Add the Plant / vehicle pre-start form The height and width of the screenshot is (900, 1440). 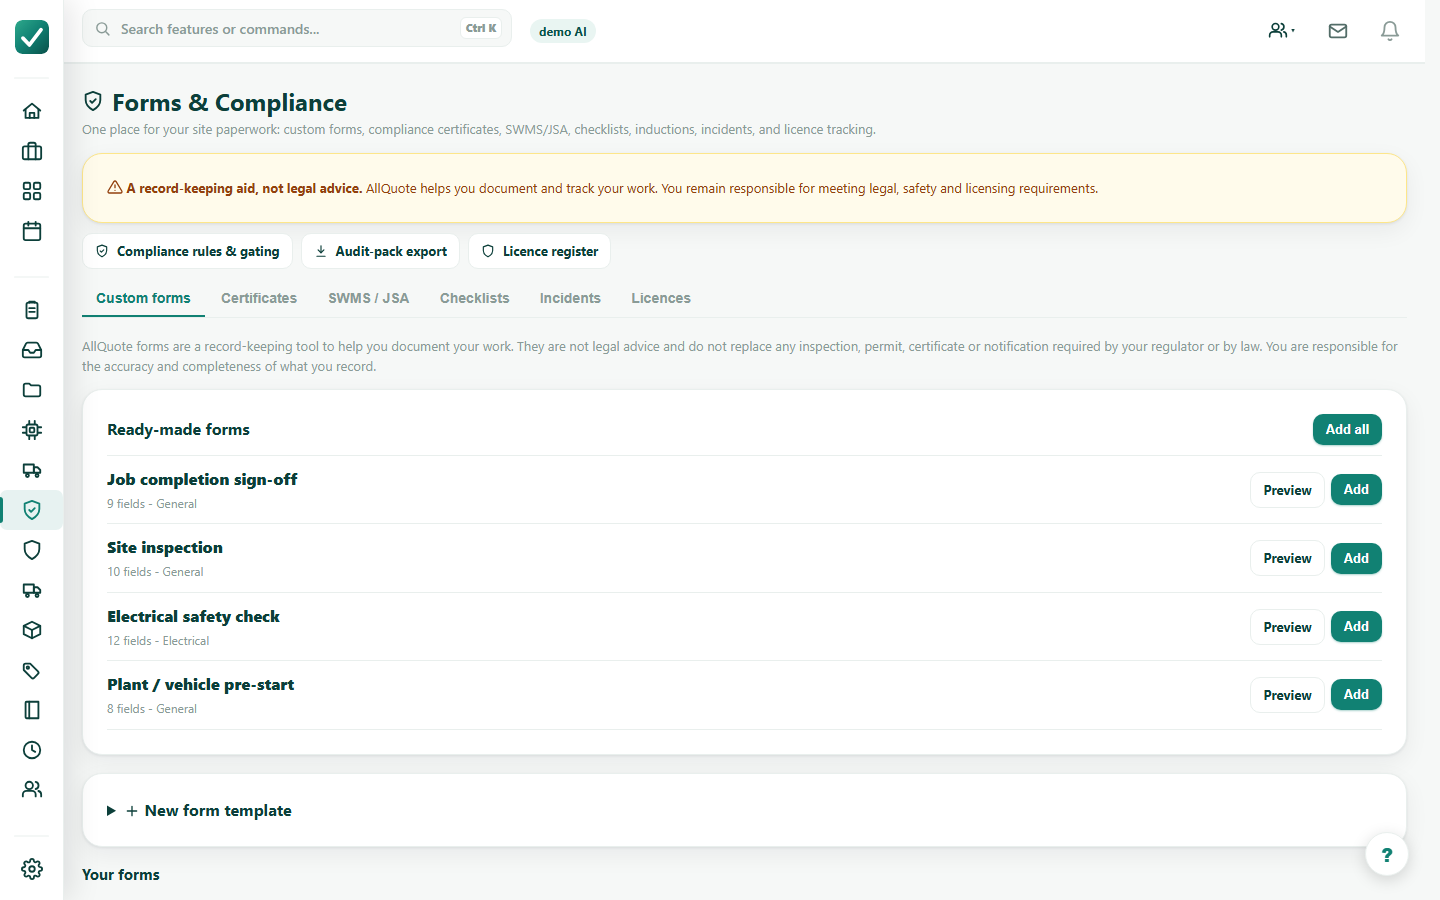[1356, 694]
